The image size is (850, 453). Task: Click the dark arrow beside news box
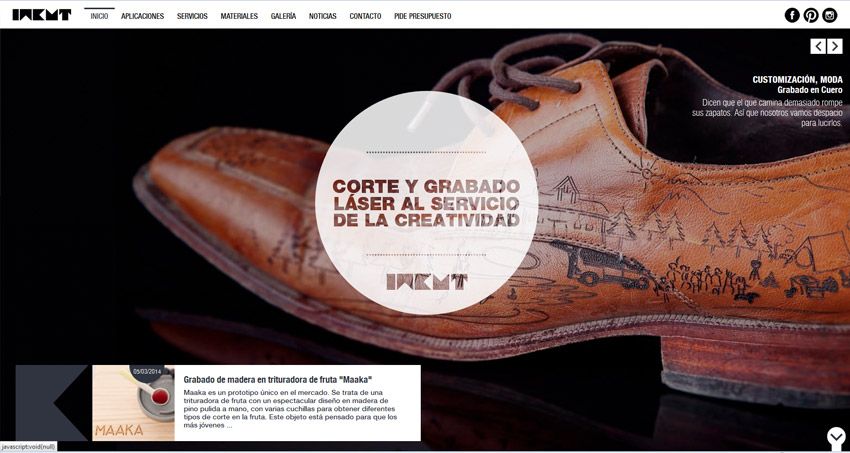[x=51, y=403]
